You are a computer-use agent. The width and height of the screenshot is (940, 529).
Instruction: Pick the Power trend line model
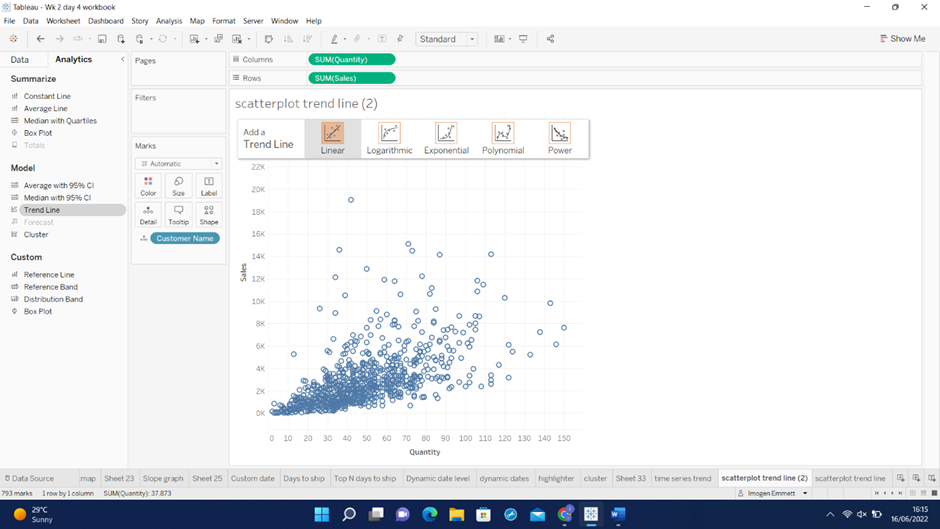point(560,138)
